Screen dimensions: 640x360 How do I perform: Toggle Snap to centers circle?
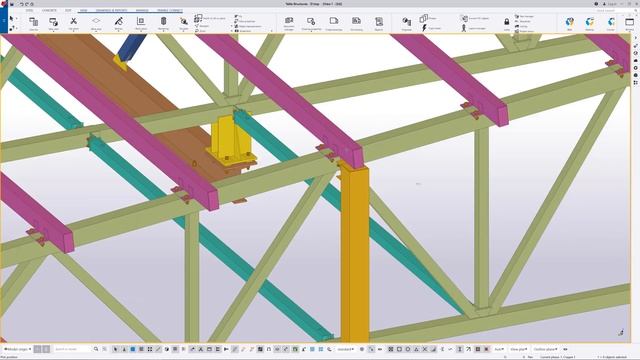coord(408,349)
